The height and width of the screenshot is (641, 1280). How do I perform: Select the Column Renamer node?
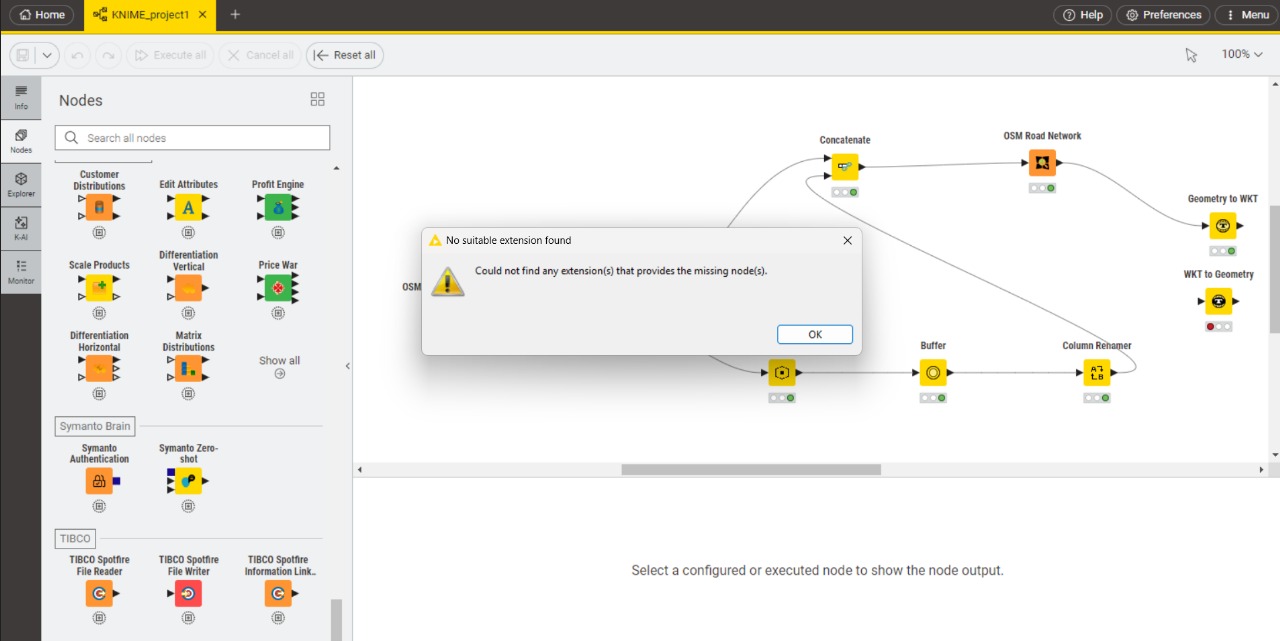coord(1097,373)
